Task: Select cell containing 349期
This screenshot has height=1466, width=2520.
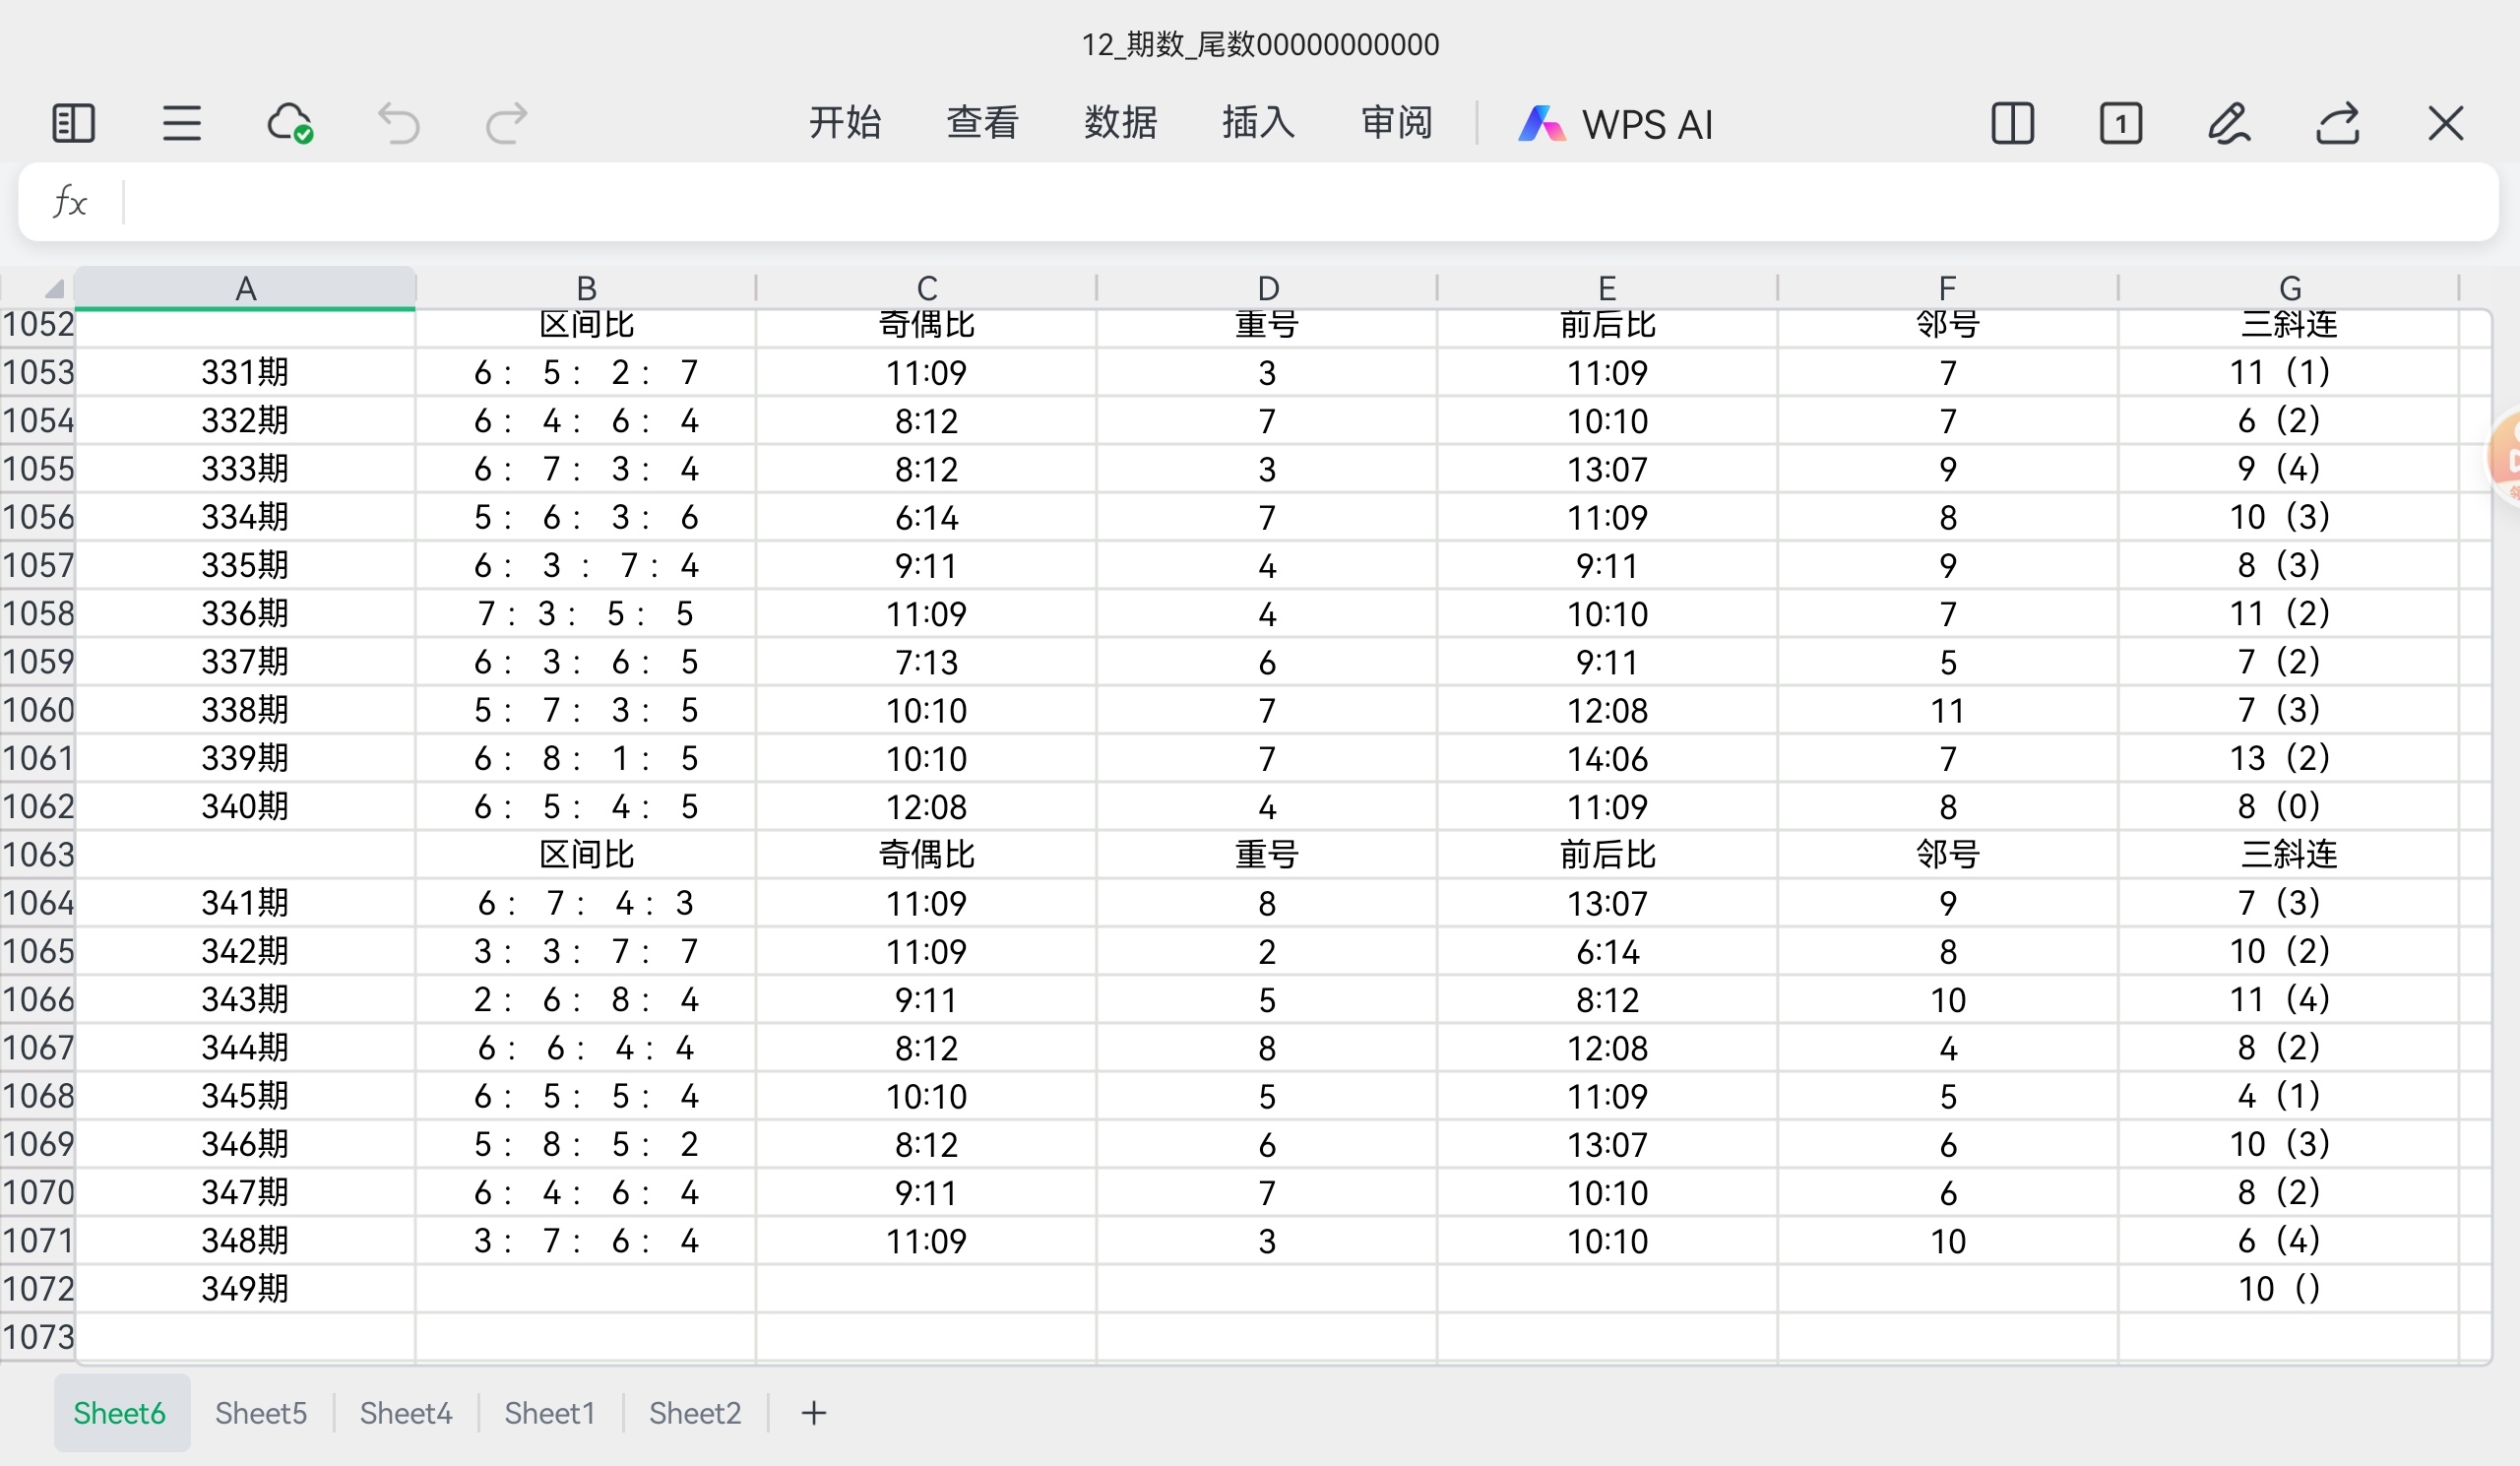Action: coord(245,1288)
